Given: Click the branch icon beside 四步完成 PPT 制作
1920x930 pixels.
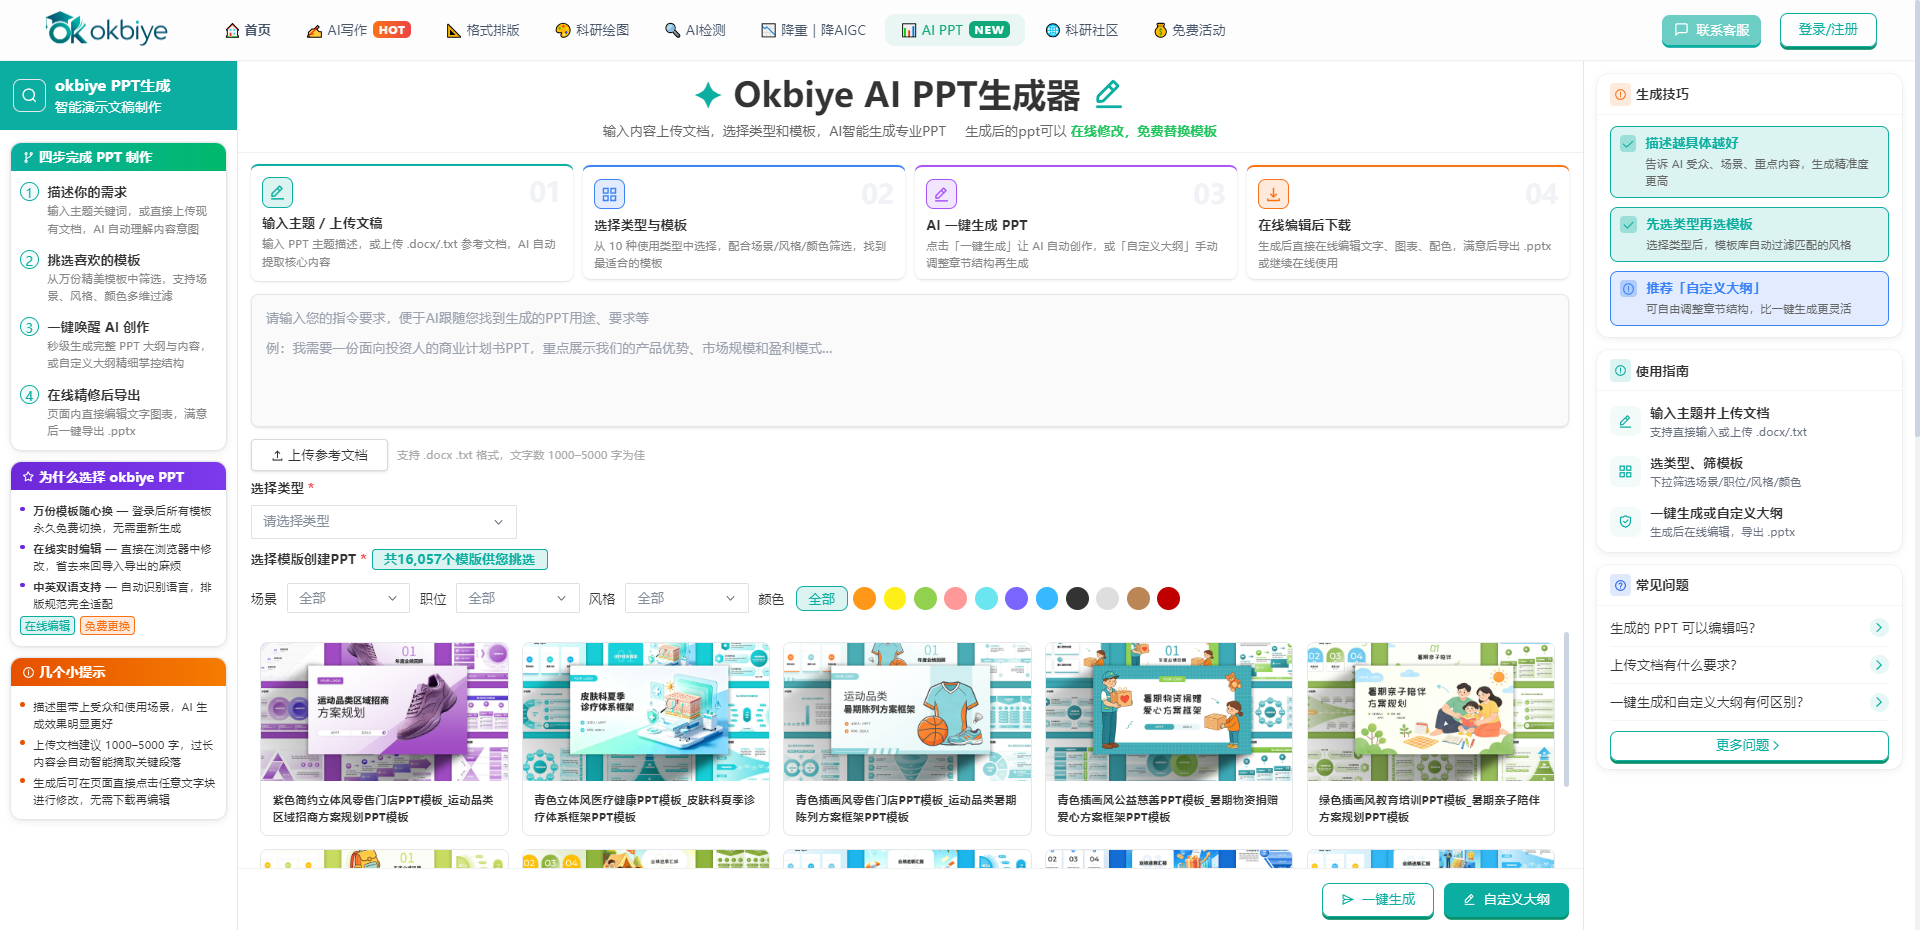Looking at the screenshot, I should [x=28, y=157].
